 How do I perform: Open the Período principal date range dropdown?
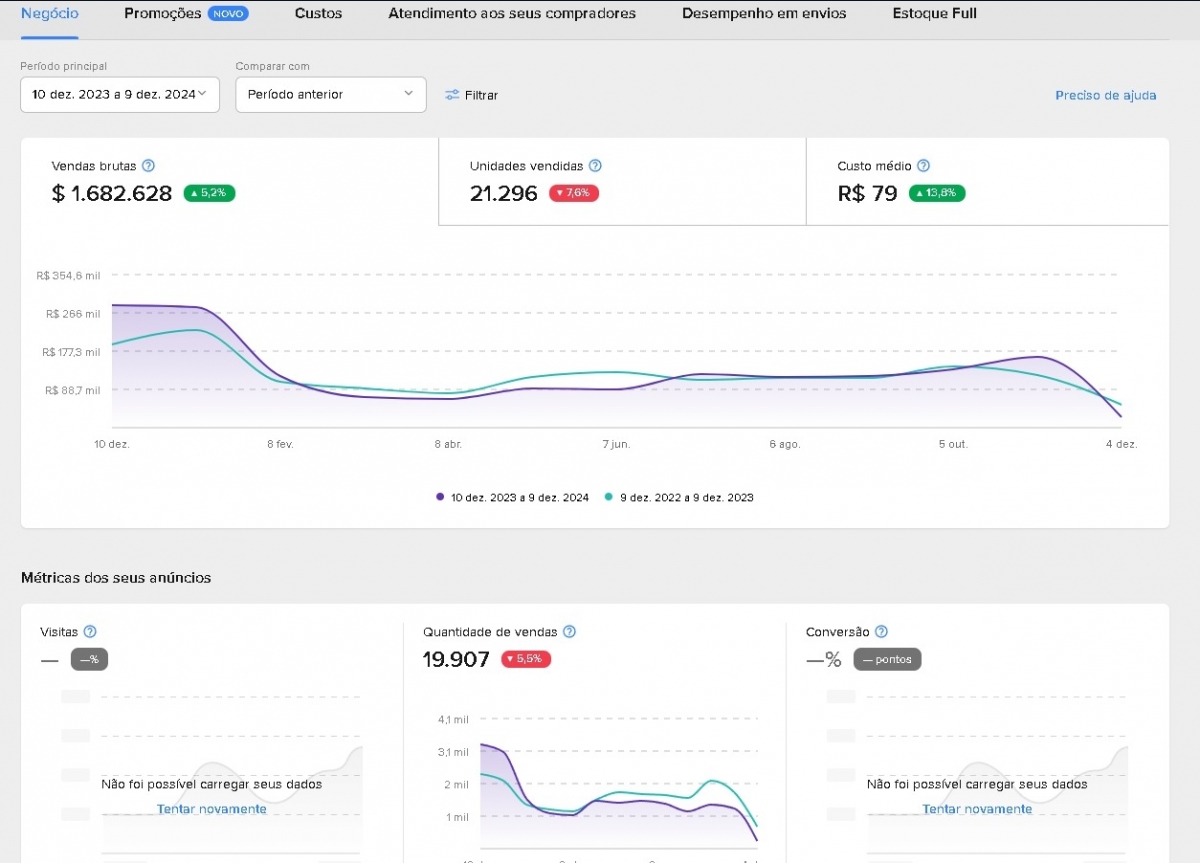[x=120, y=94]
